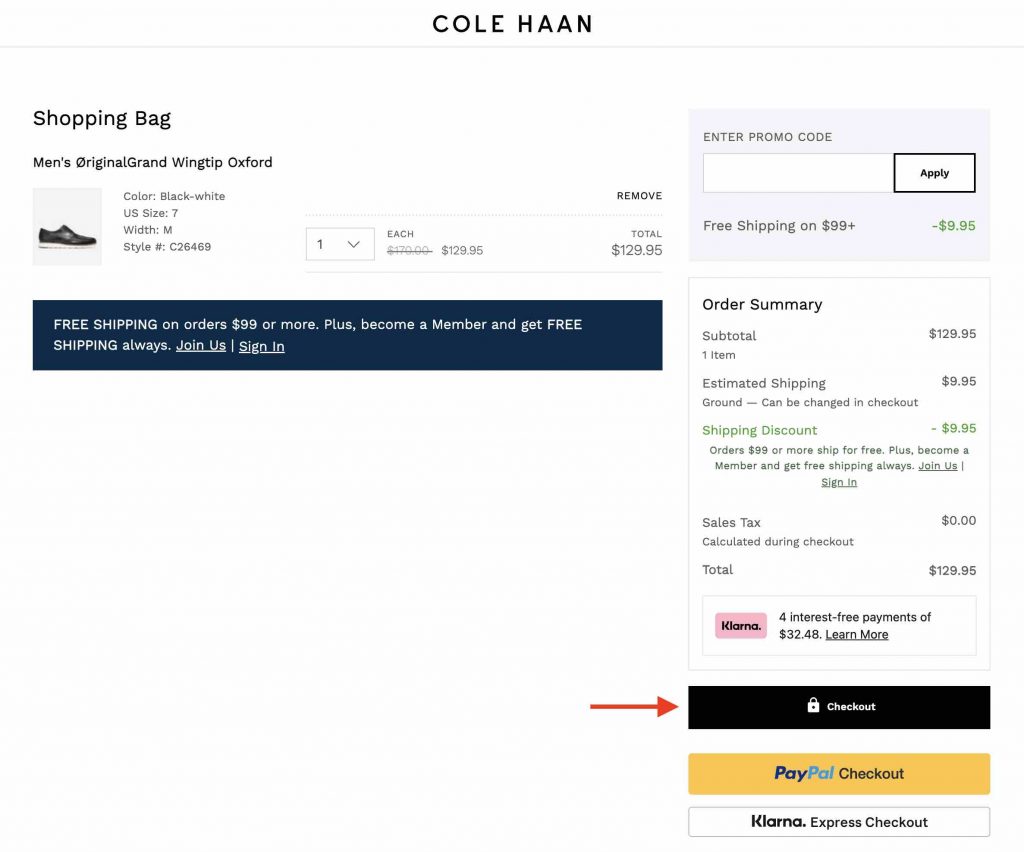Focus the promo code input field
This screenshot has width=1024, height=852.
[797, 173]
